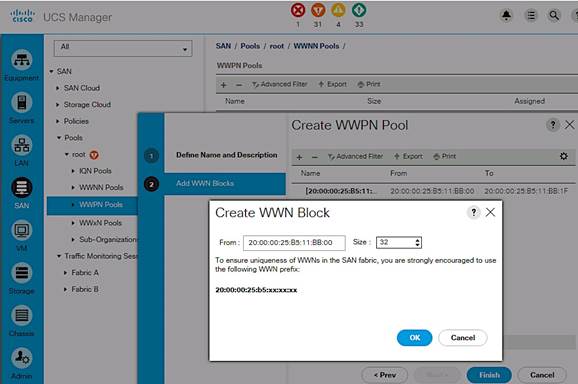Click minus icon in WWPN Pools toolbar
This screenshot has height=384, width=578.
click(x=239, y=85)
